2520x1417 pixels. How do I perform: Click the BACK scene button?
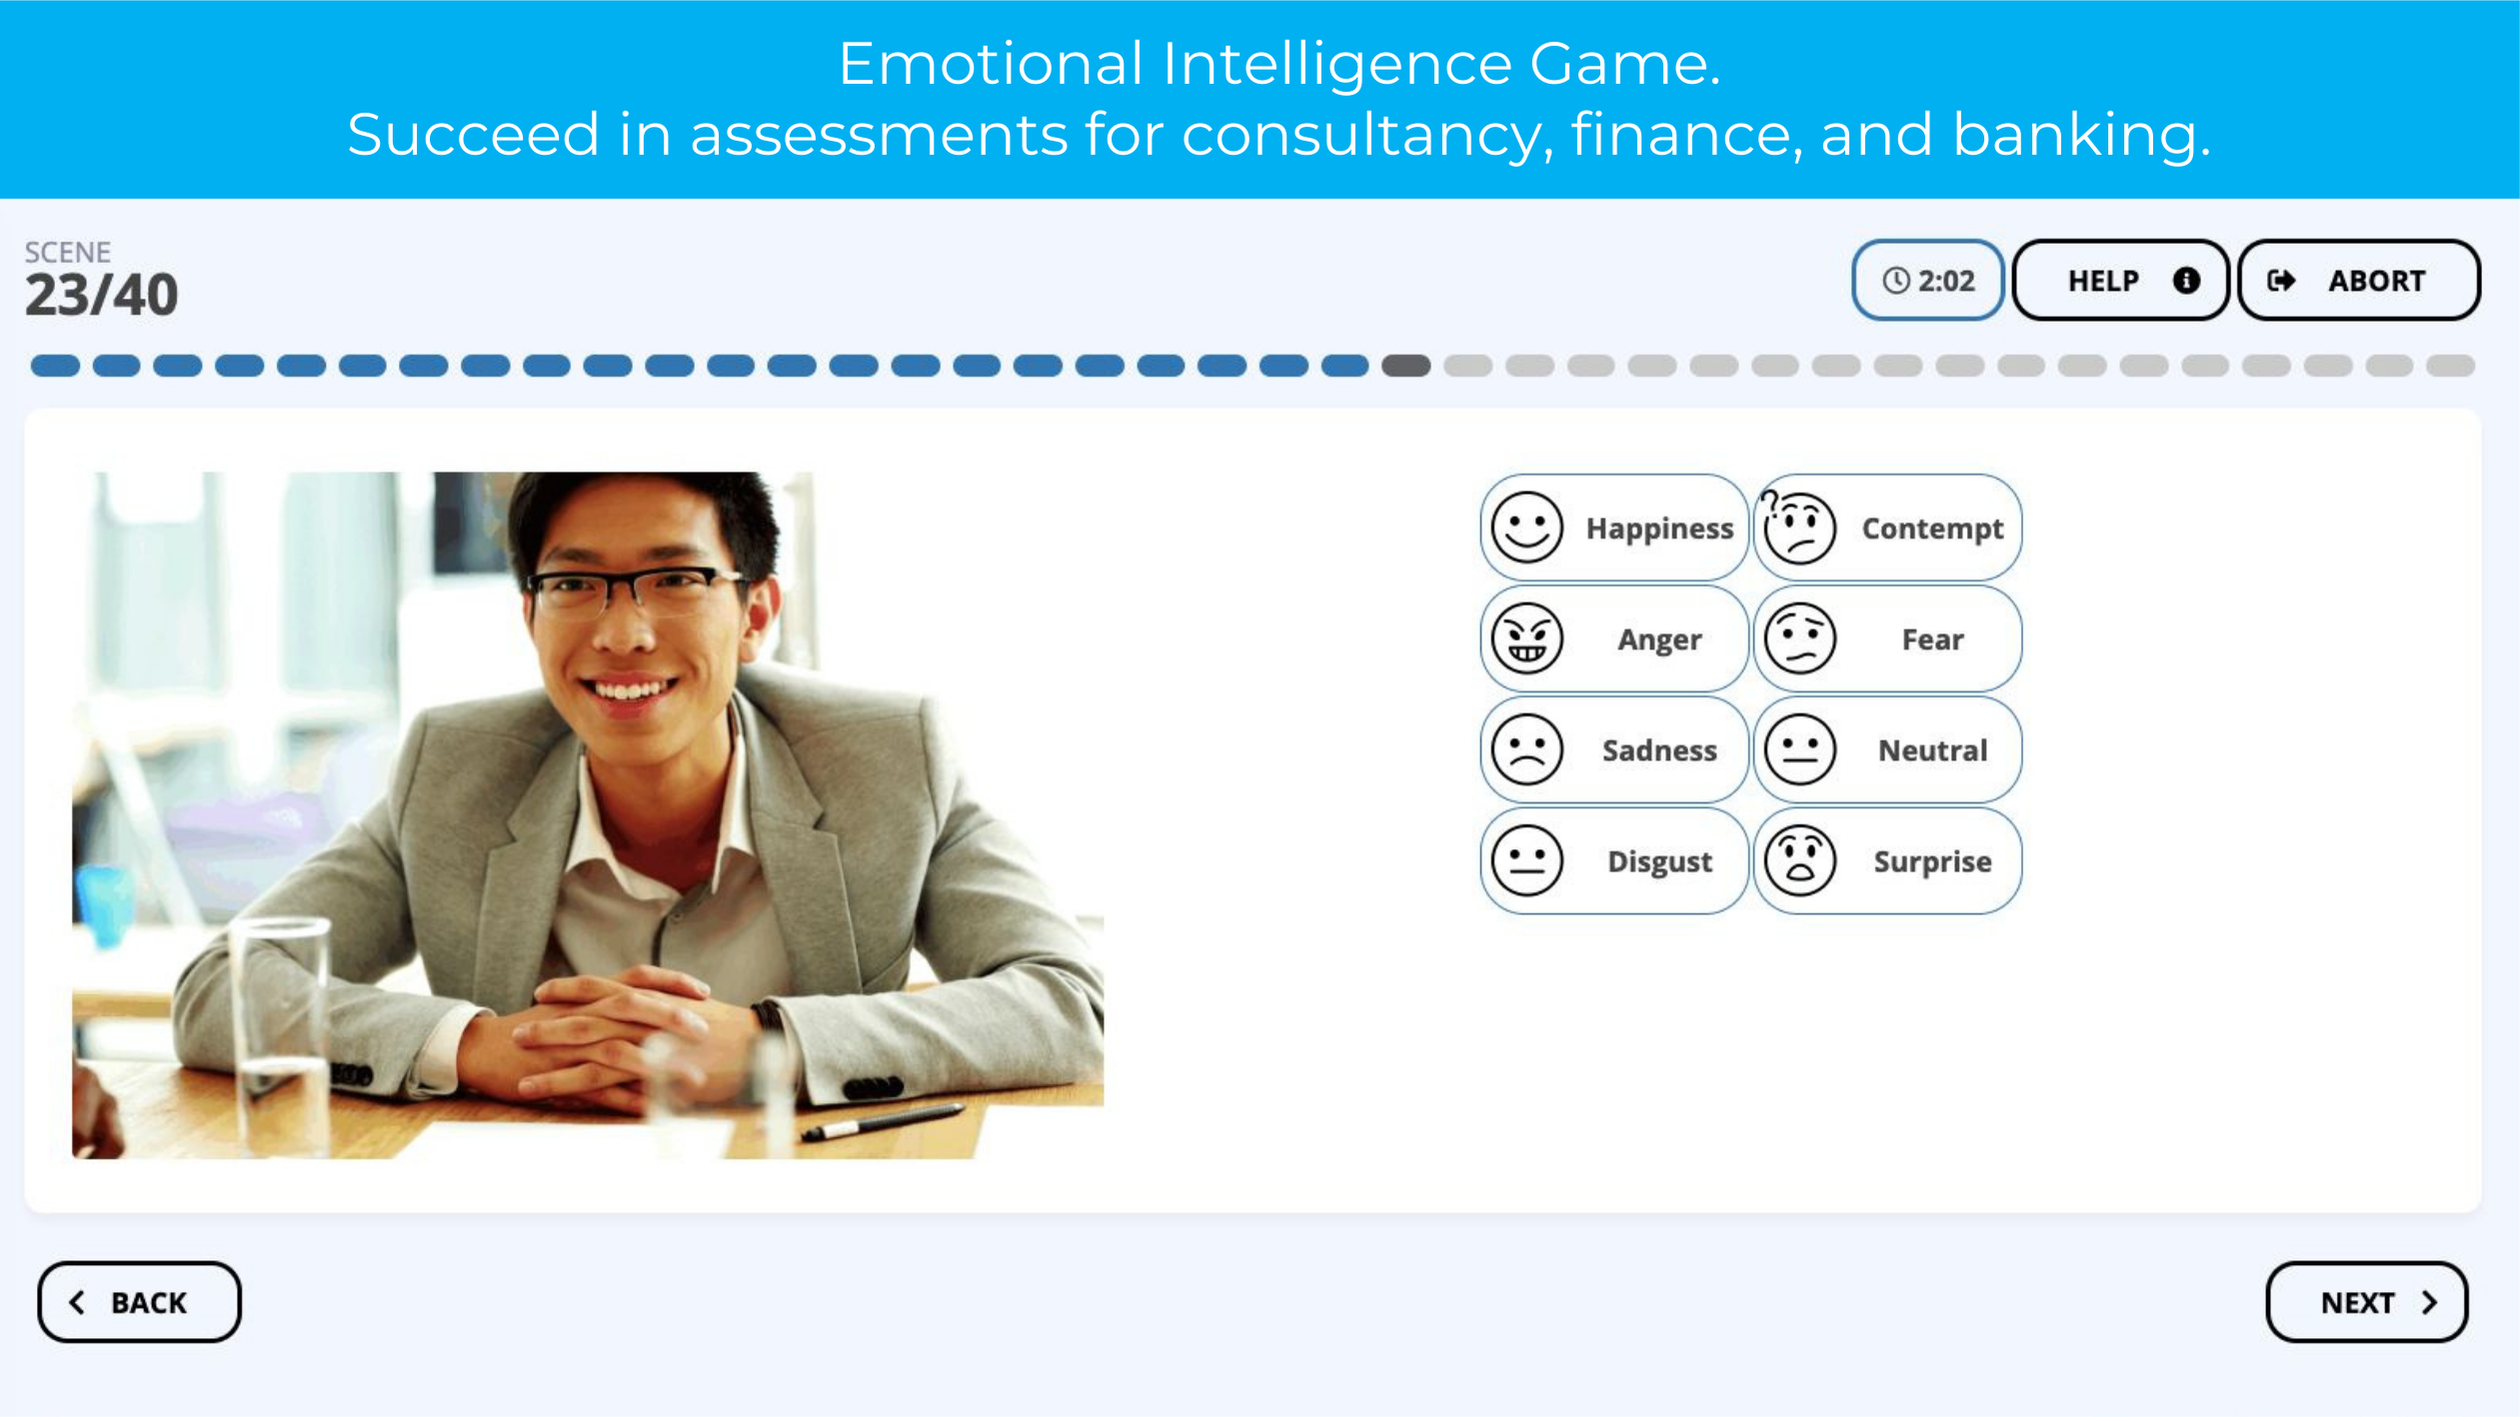click(138, 1303)
